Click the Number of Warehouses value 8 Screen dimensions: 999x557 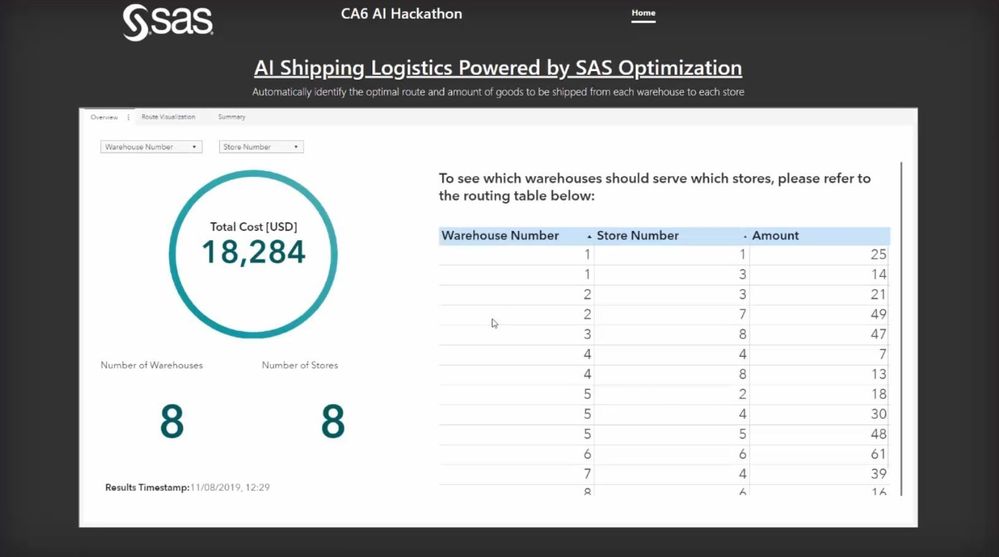(172, 421)
